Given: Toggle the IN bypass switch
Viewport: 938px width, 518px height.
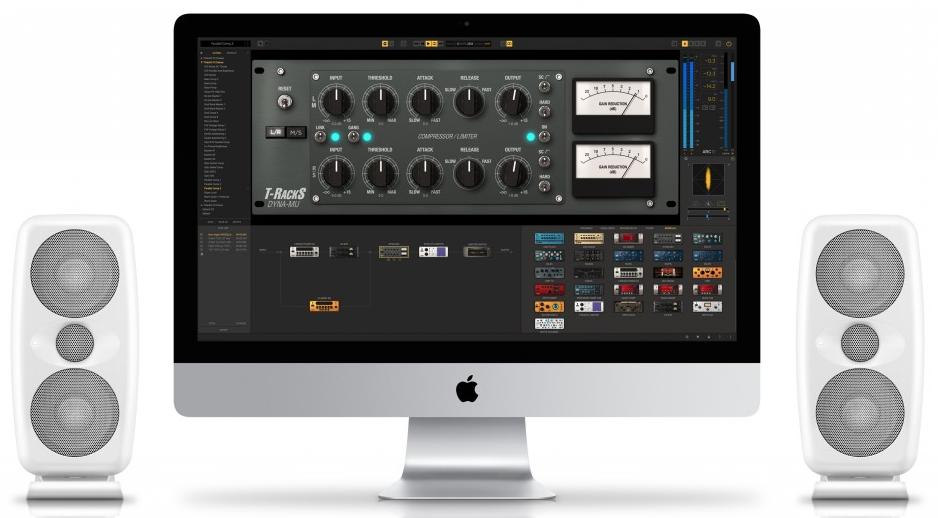Looking at the screenshot, I should pos(544,137).
